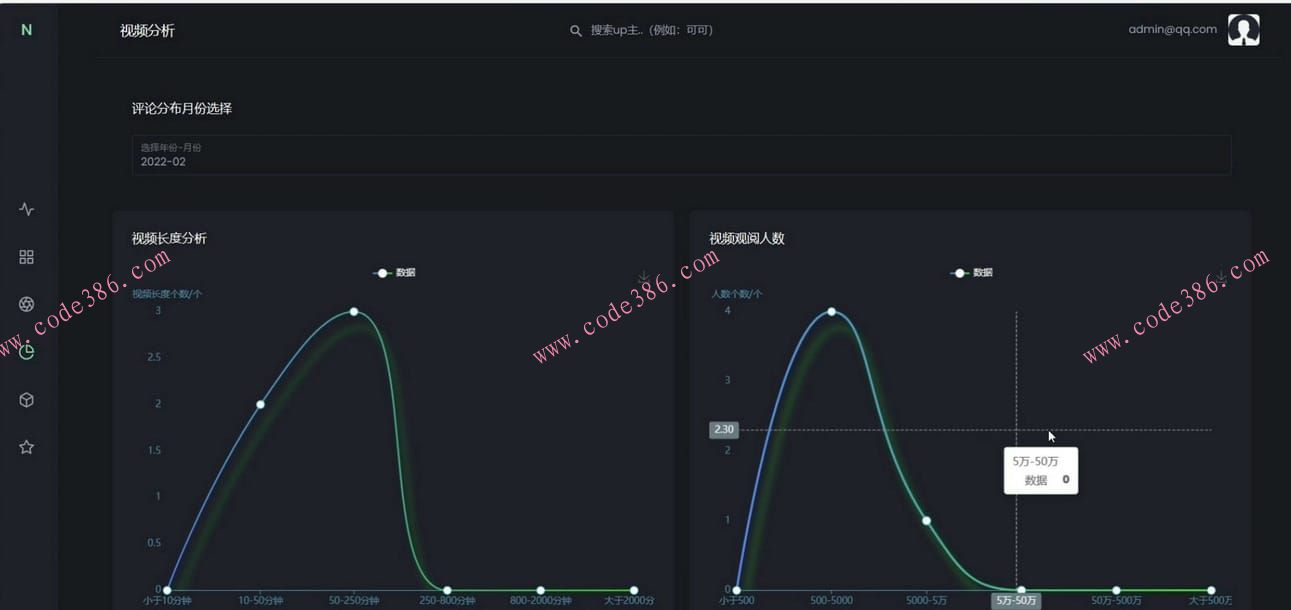
Task: Click the 视频长度个数/个 axis title
Action: [x=167, y=293]
